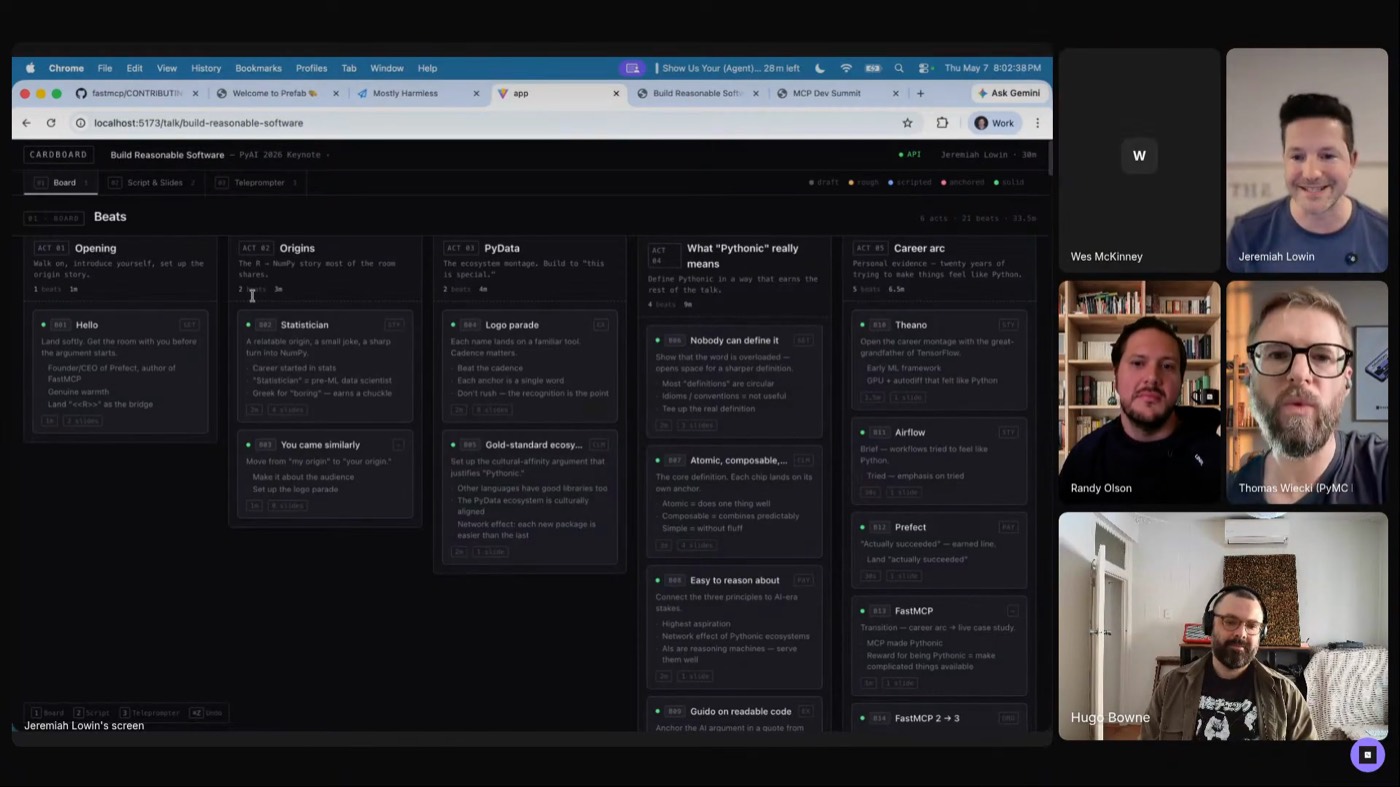This screenshot has width=1400, height=787.
Task: Click the purple stop button in the corner
Action: coord(1367,755)
